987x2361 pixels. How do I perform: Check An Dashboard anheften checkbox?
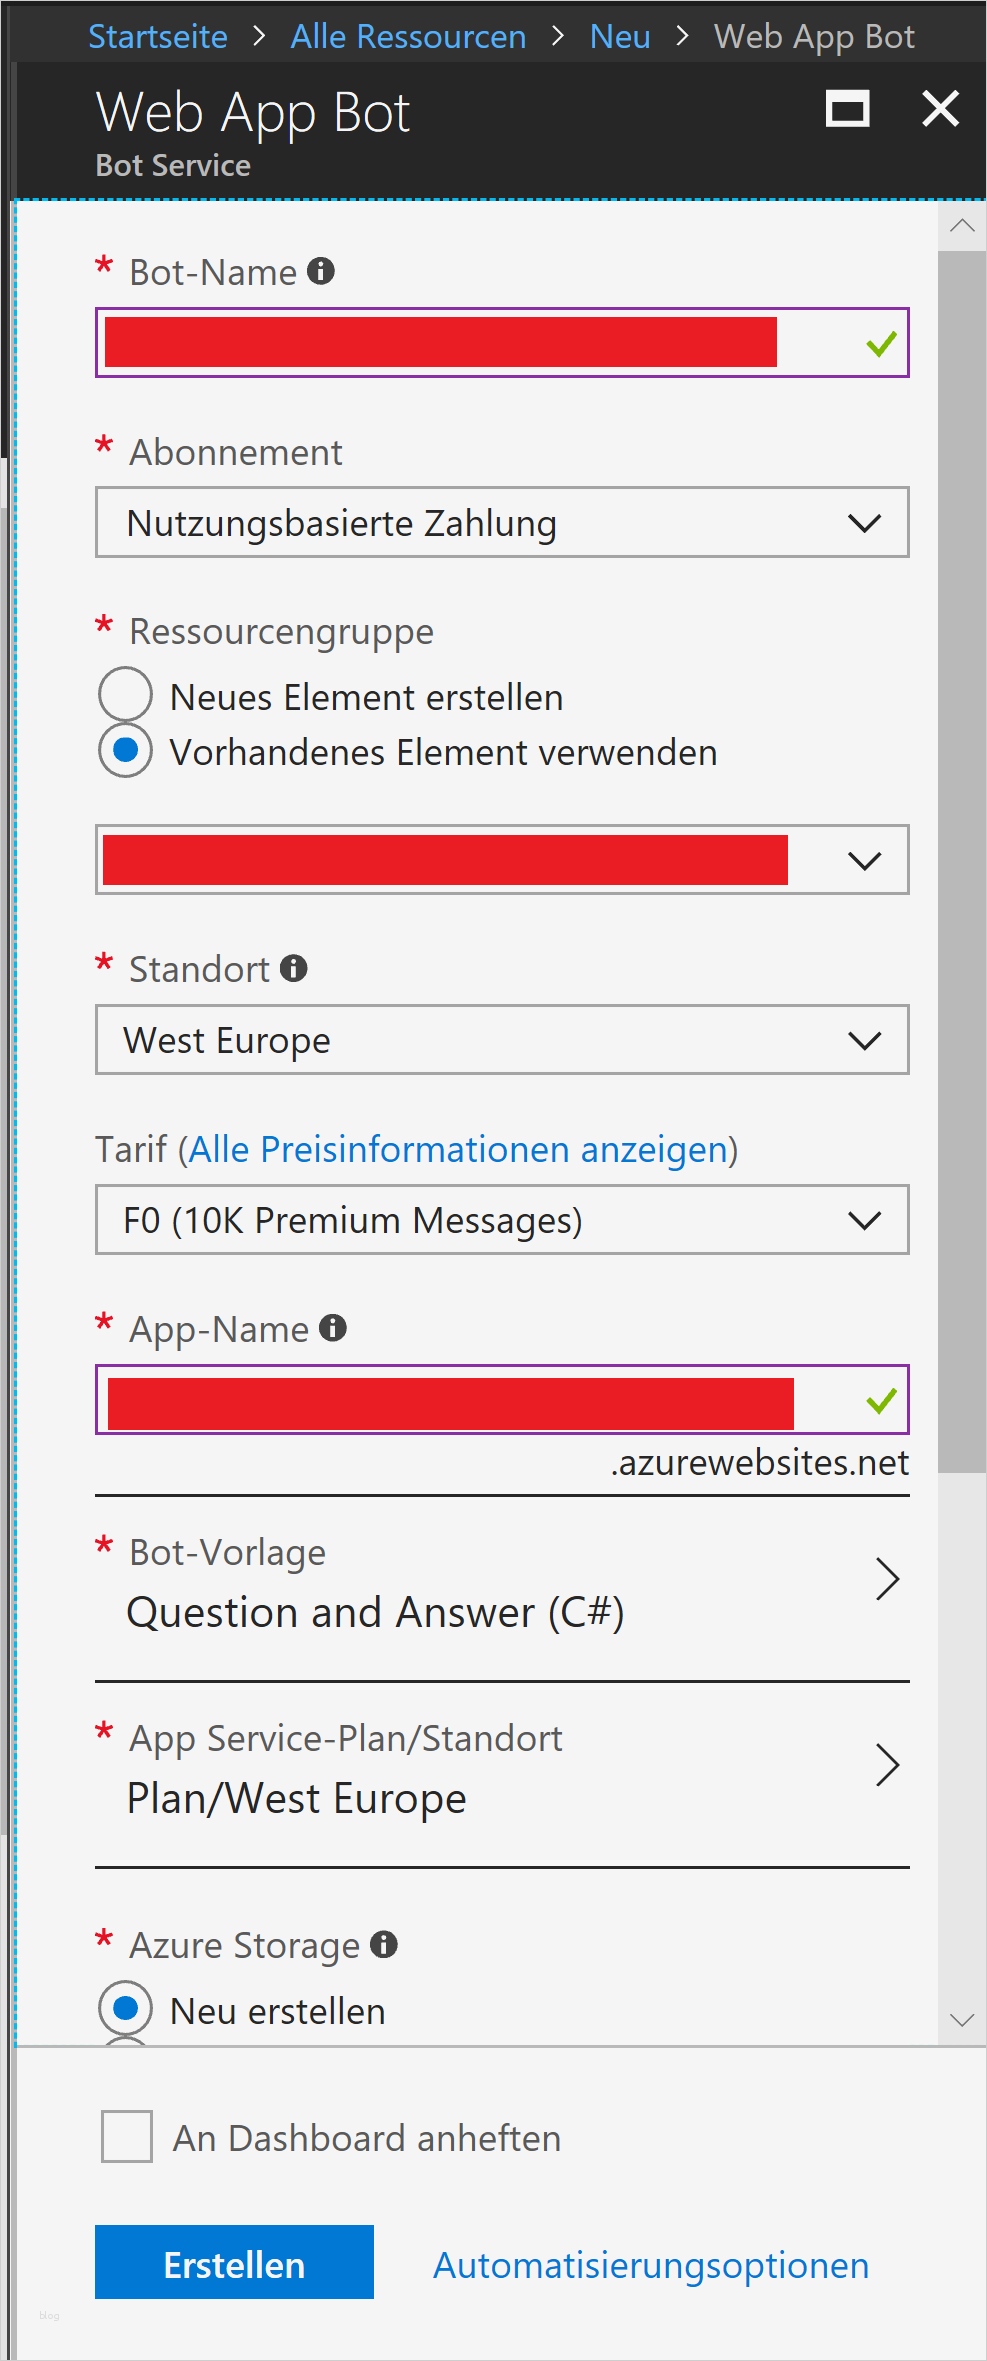127,2136
